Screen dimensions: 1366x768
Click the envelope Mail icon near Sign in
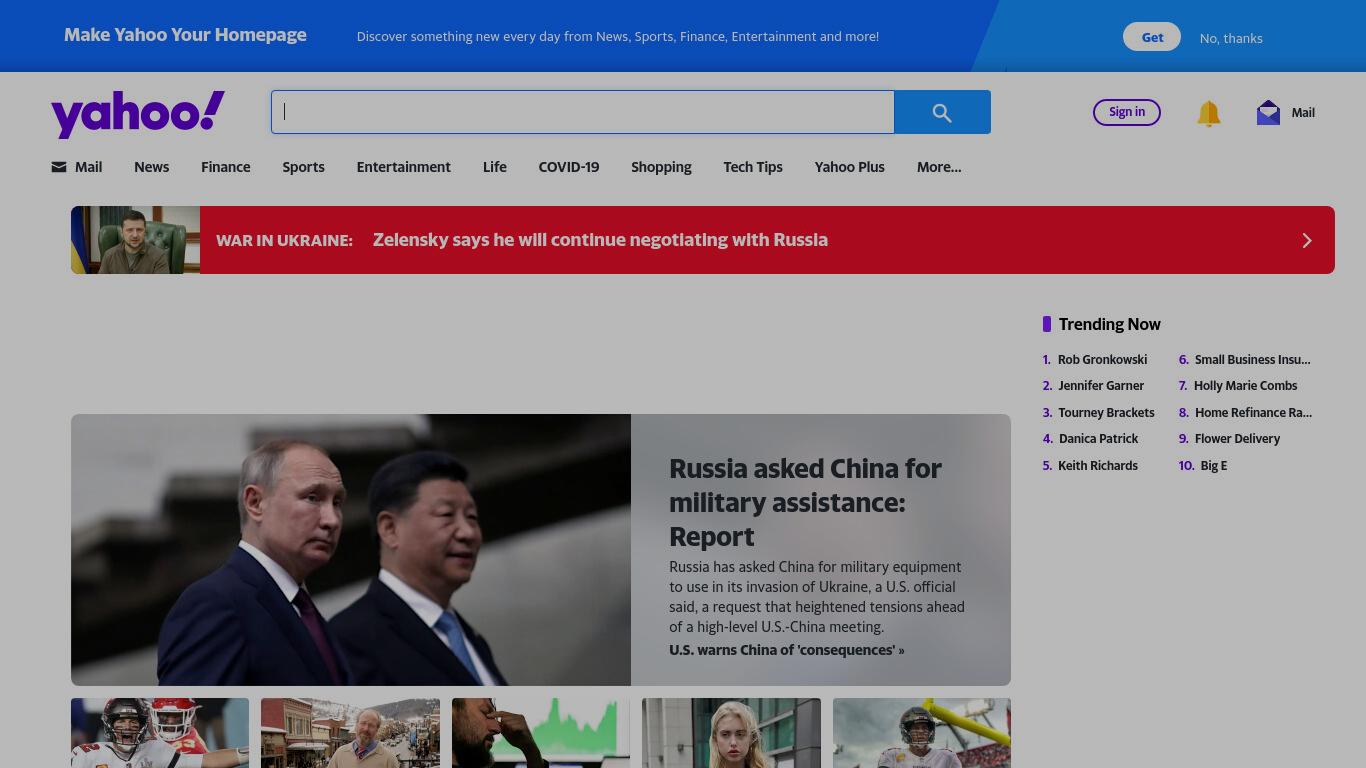(x=1268, y=112)
